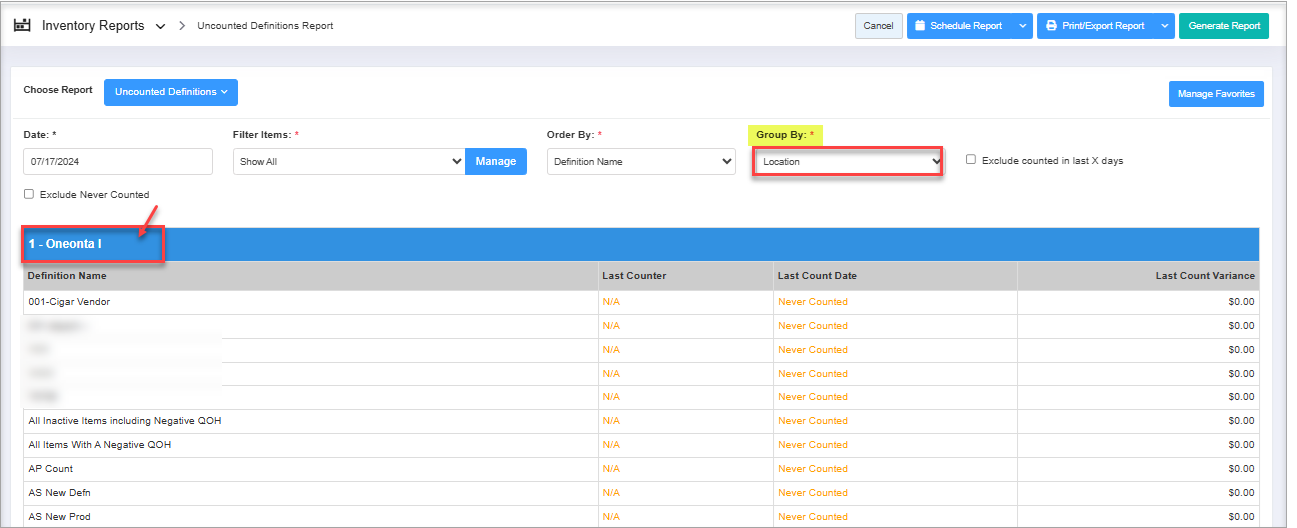Enable Exclude counted in last X days
The width and height of the screenshot is (1297, 528).
click(x=971, y=160)
